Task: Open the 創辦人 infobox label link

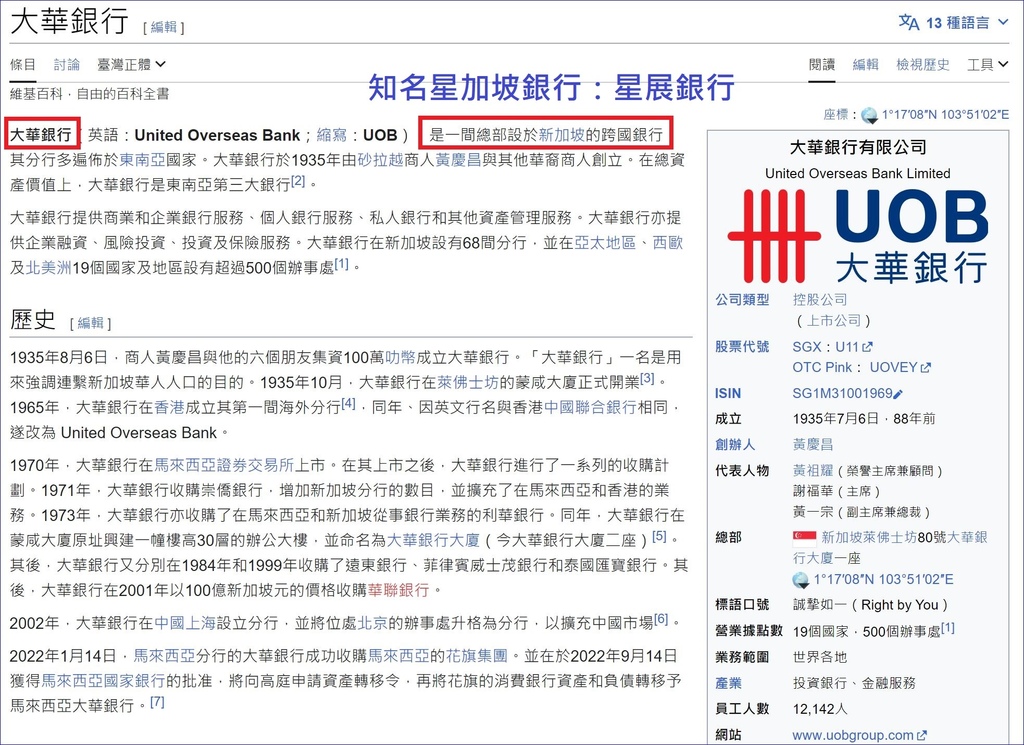Action: 735,445
